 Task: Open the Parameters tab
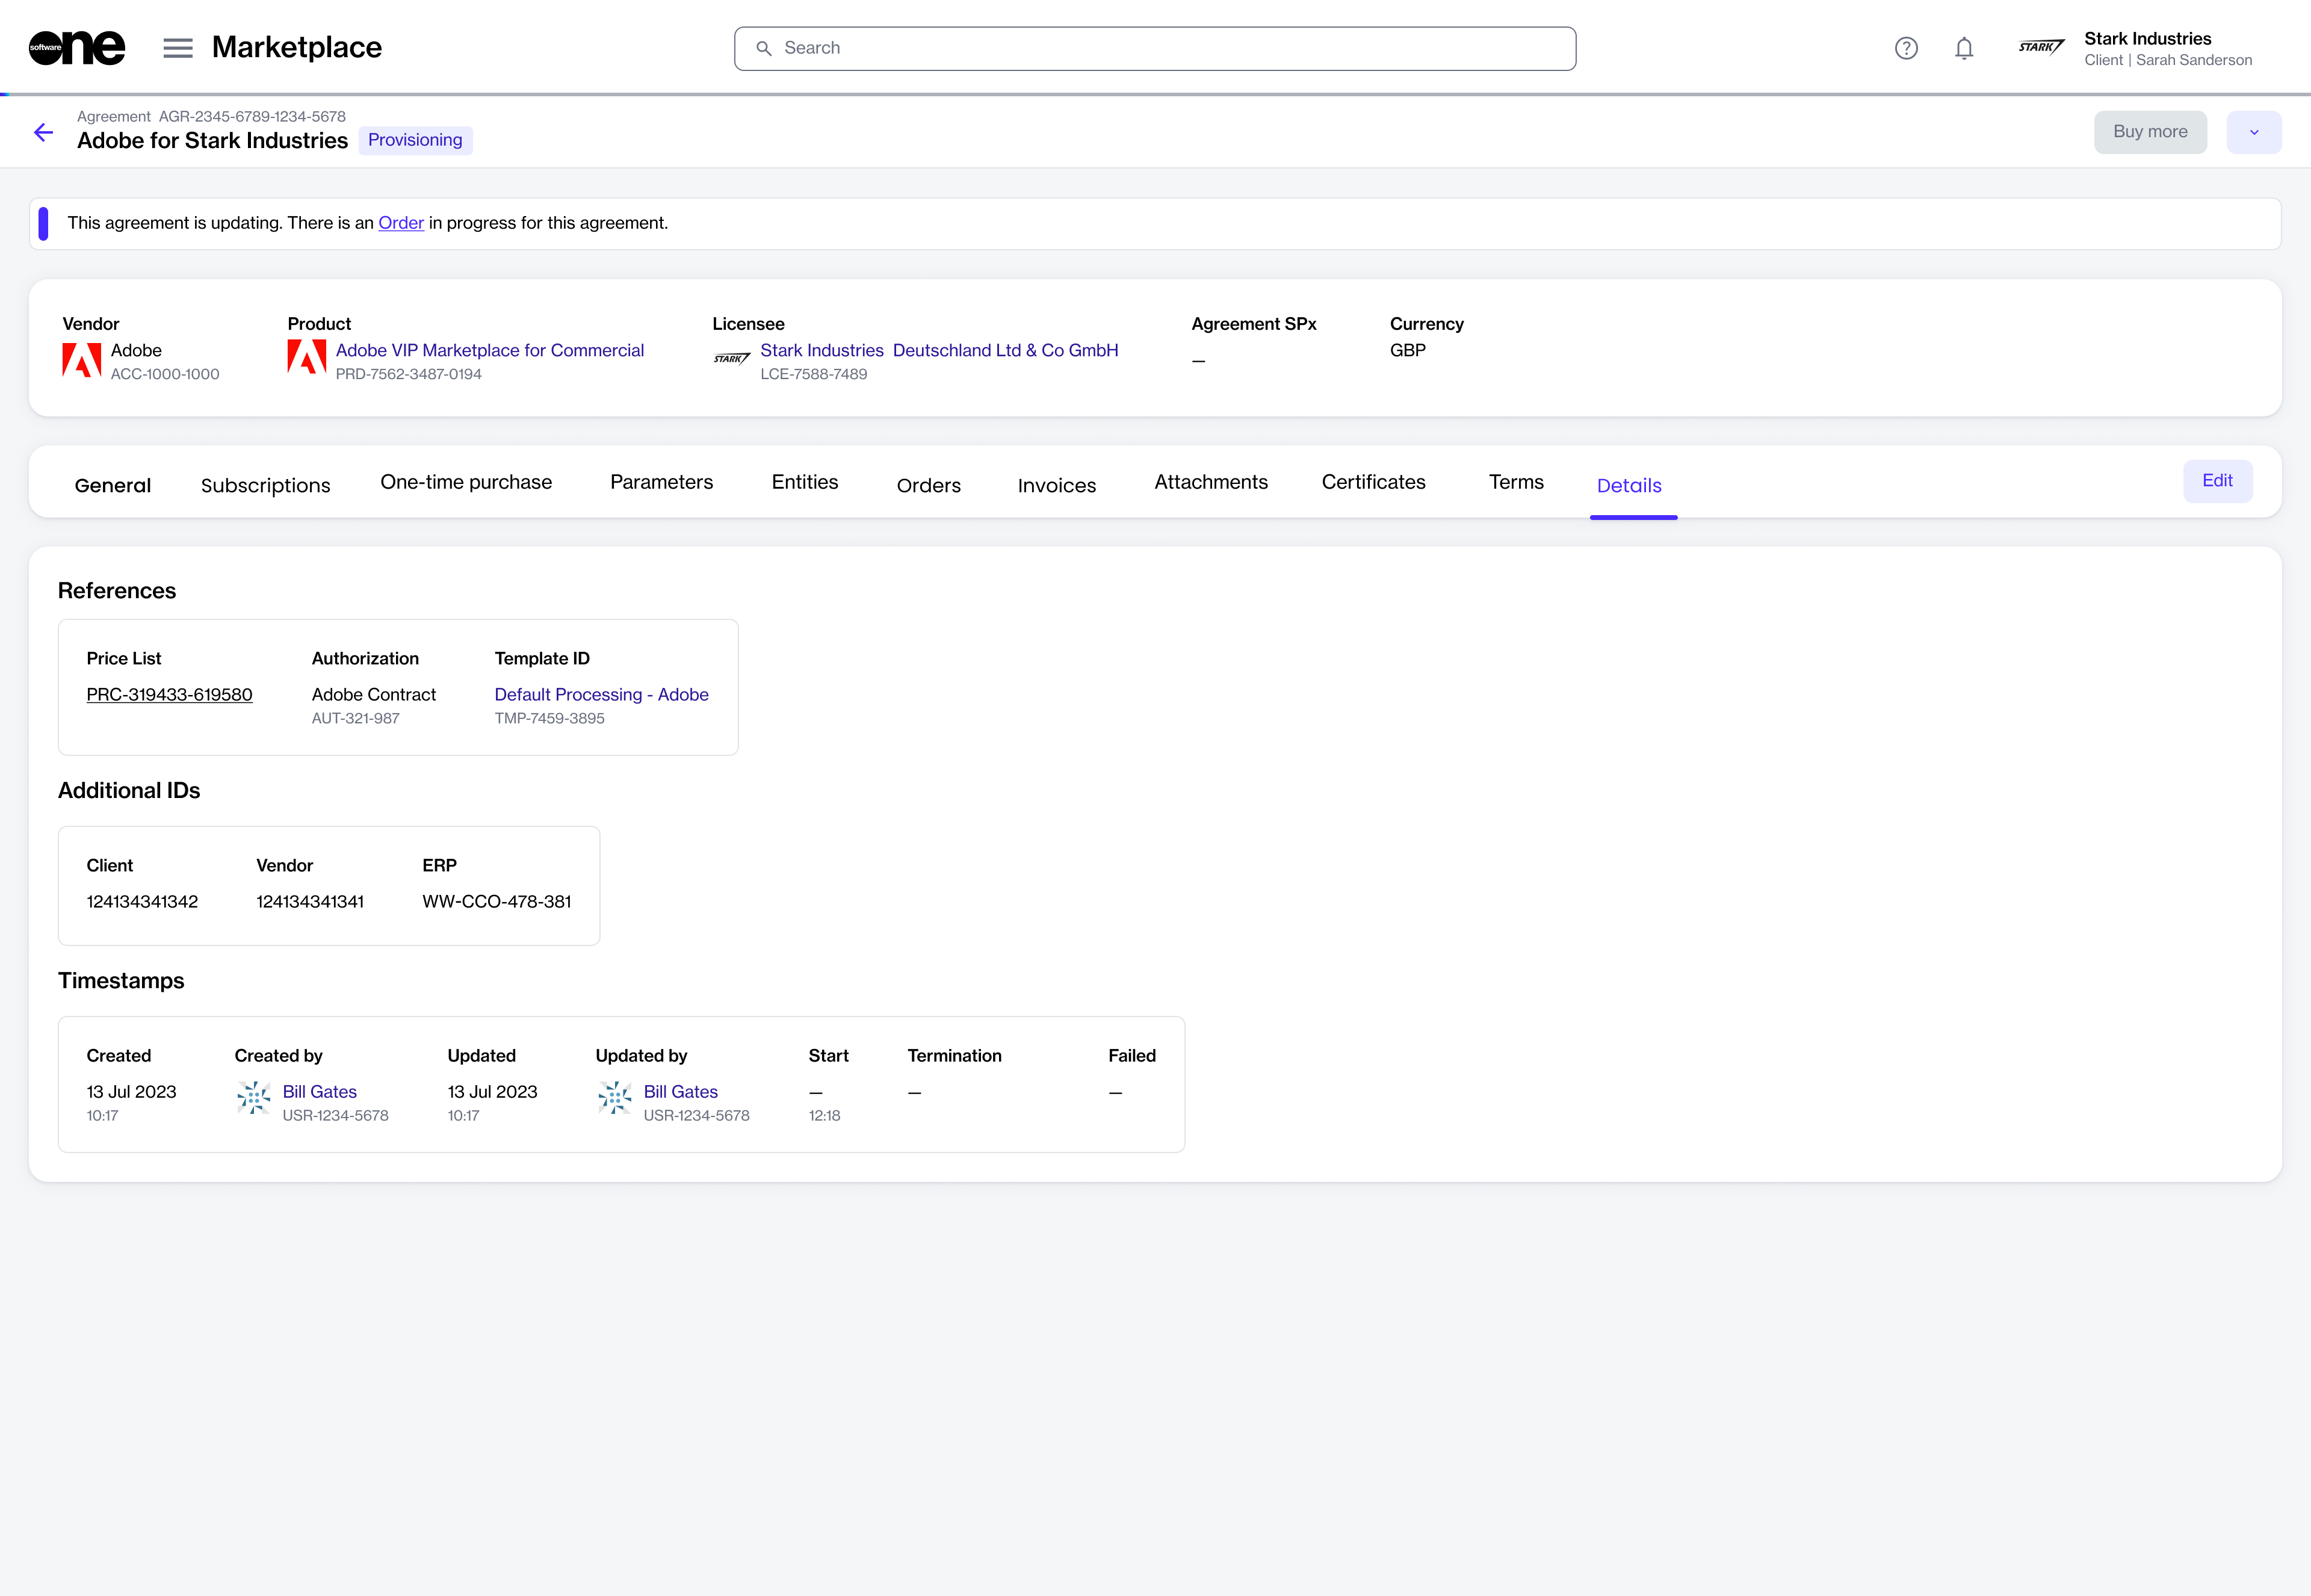[661, 482]
